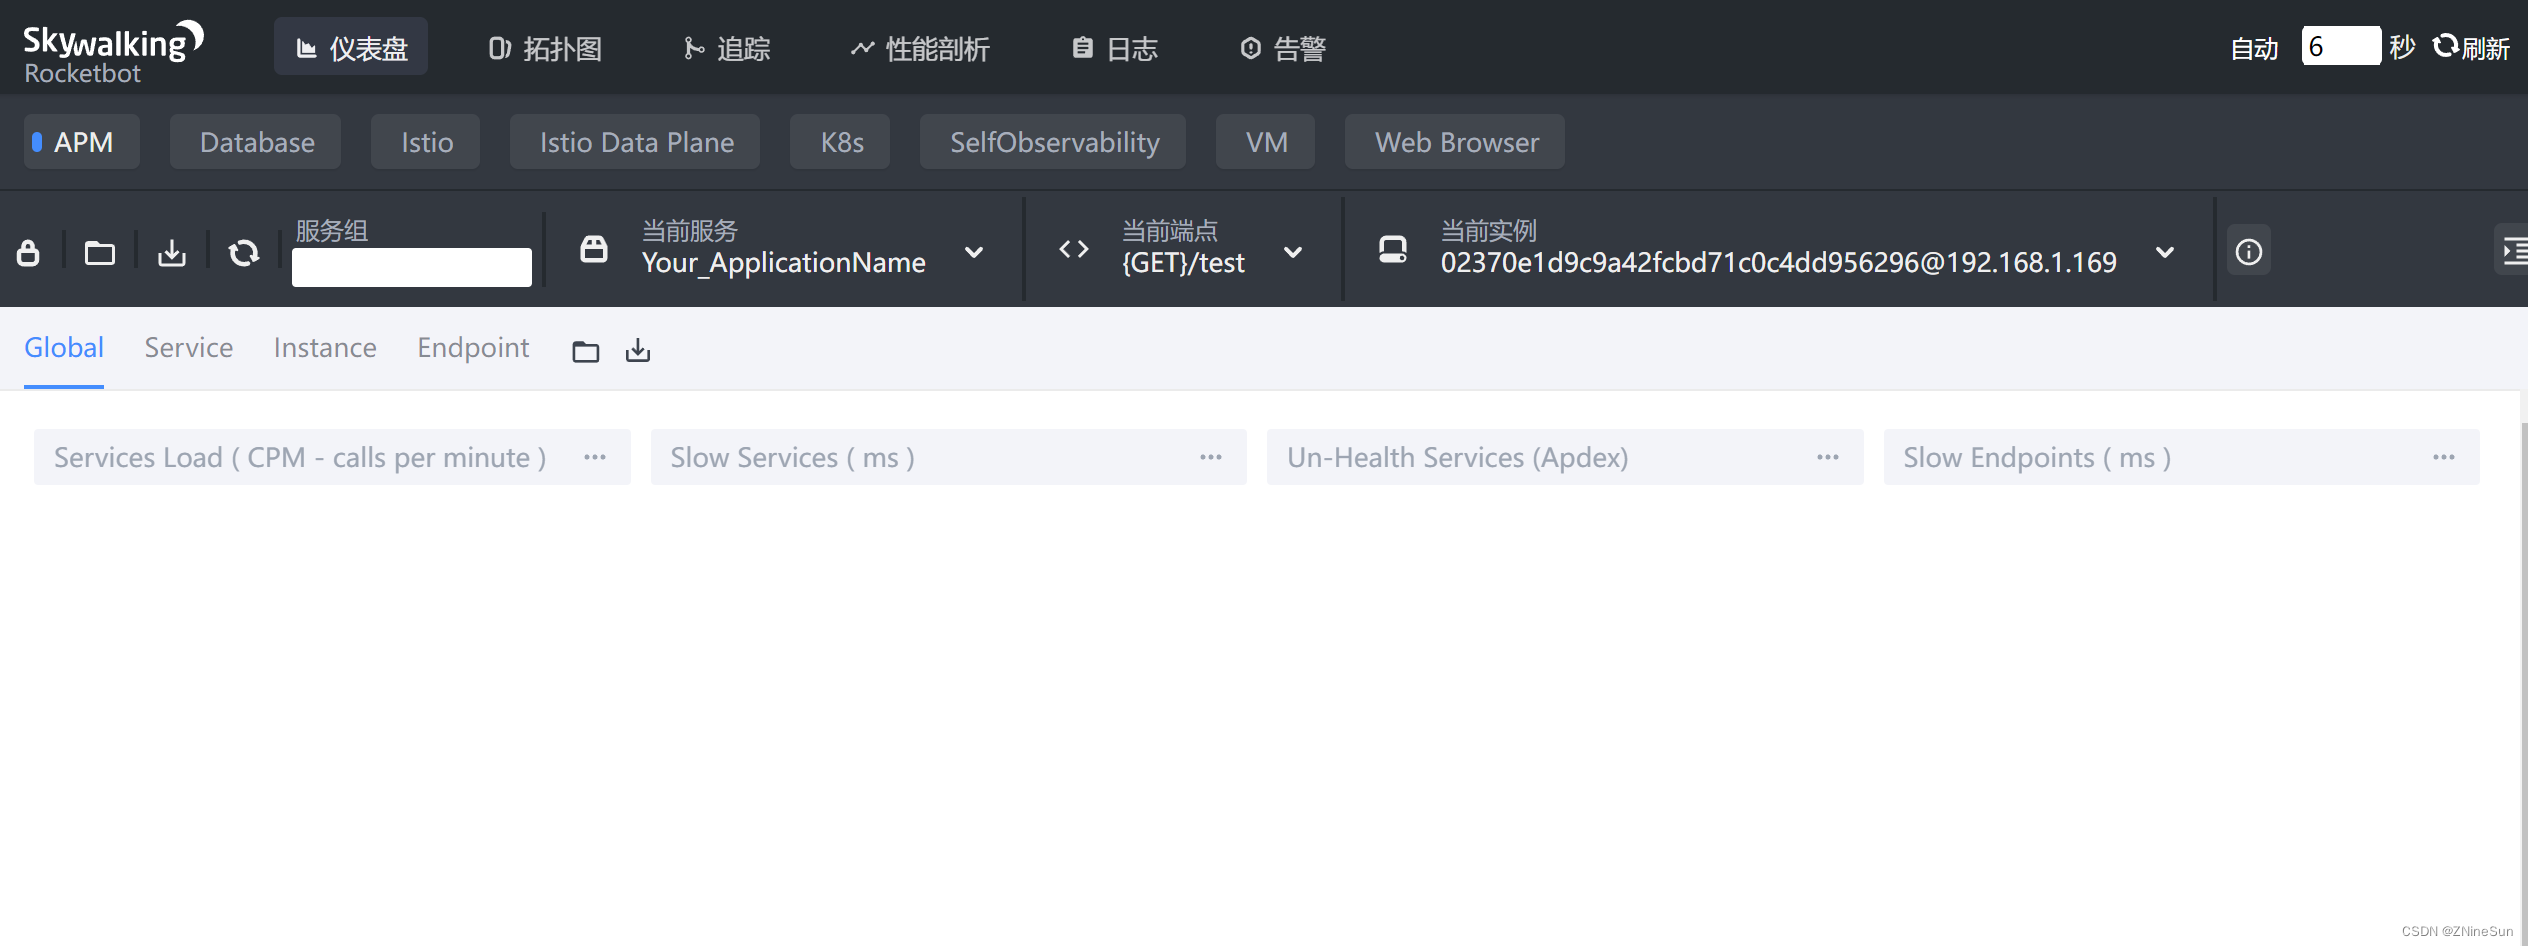Expand the side panel icon at right edge
The image size is (2528, 946).
tap(2514, 250)
